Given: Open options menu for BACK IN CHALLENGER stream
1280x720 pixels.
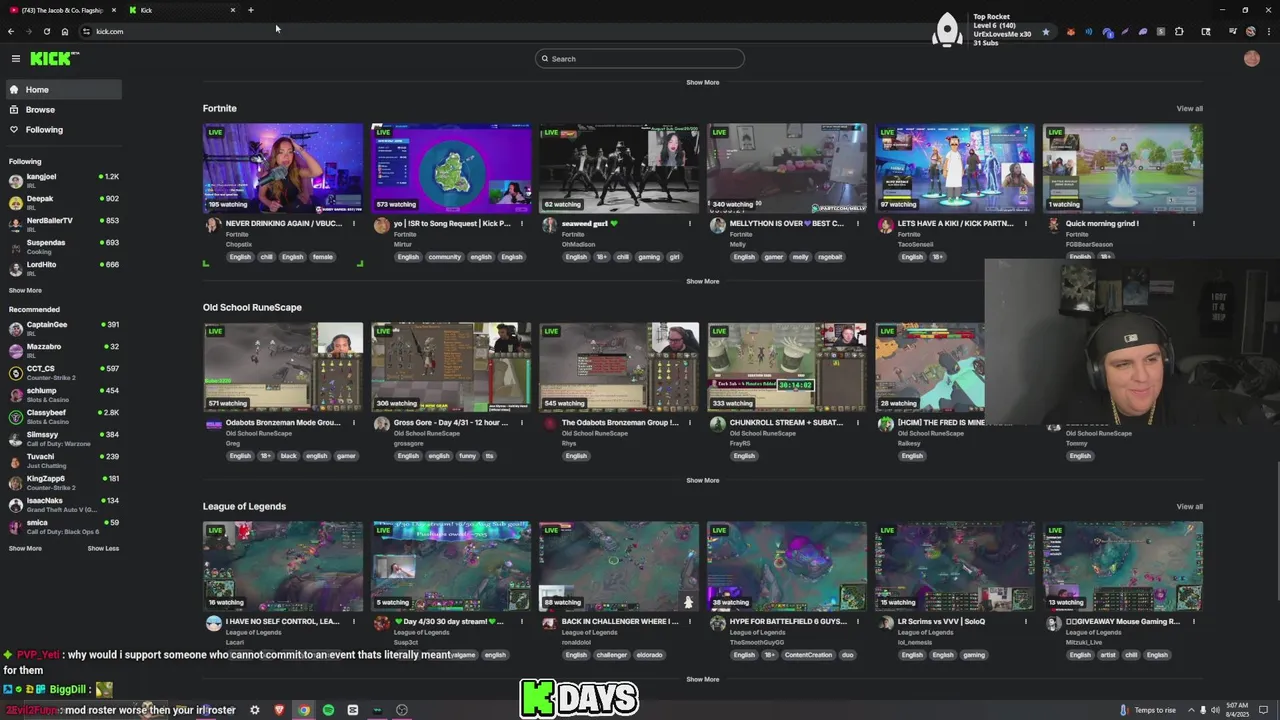Looking at the screenshot, I should [689, 621].
